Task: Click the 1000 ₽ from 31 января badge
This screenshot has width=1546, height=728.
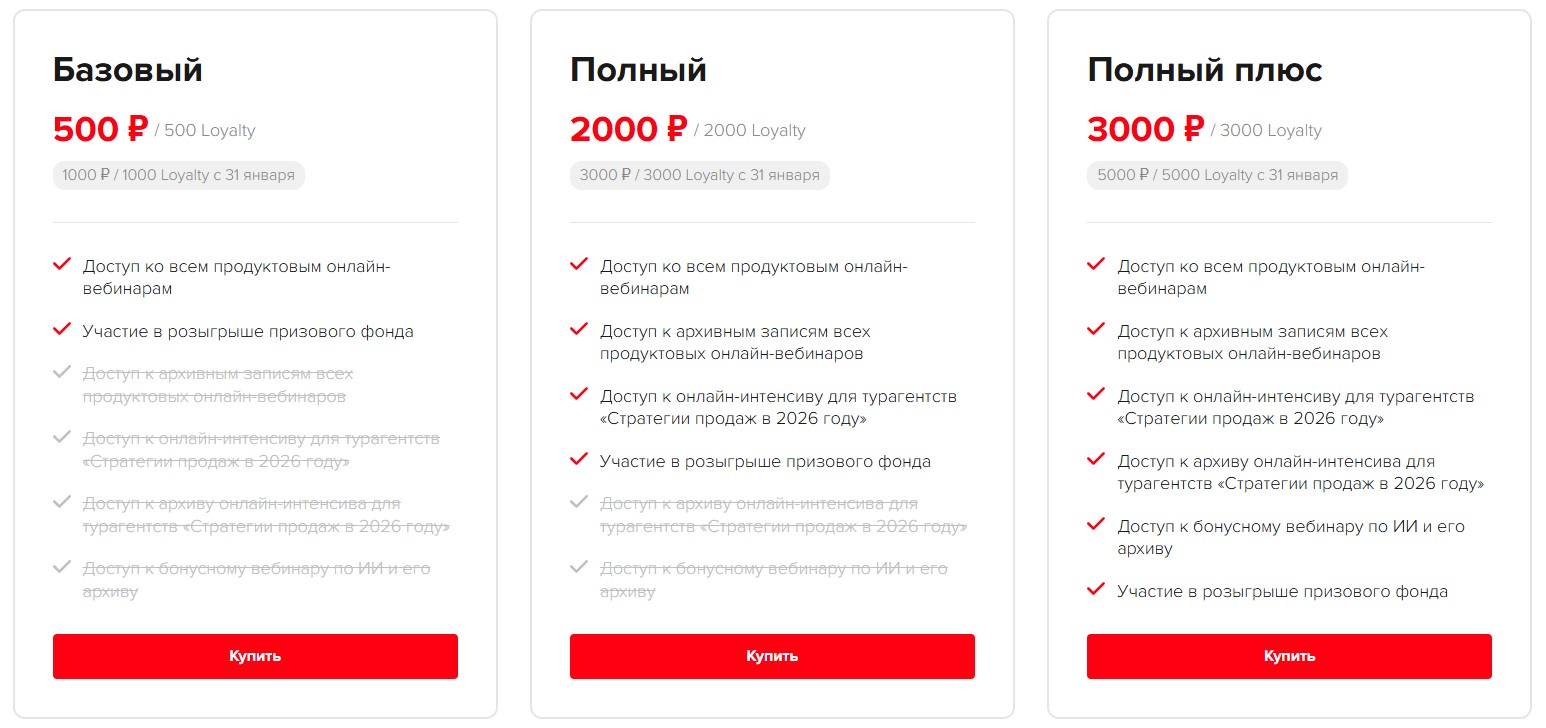Action: tap(178, 175)
